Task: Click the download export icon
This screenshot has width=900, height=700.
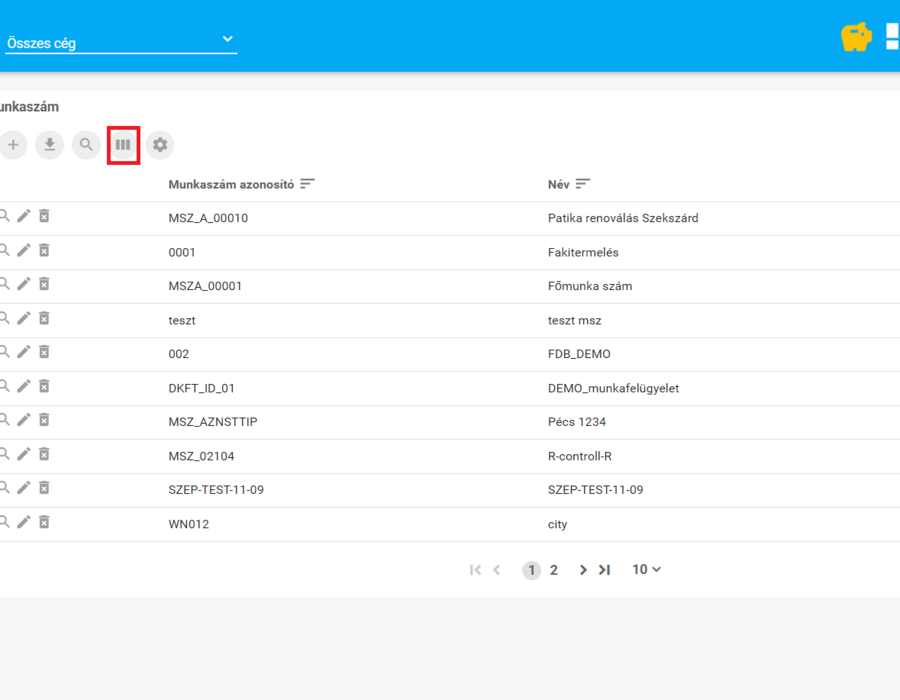Action: (x=50, y=145)
